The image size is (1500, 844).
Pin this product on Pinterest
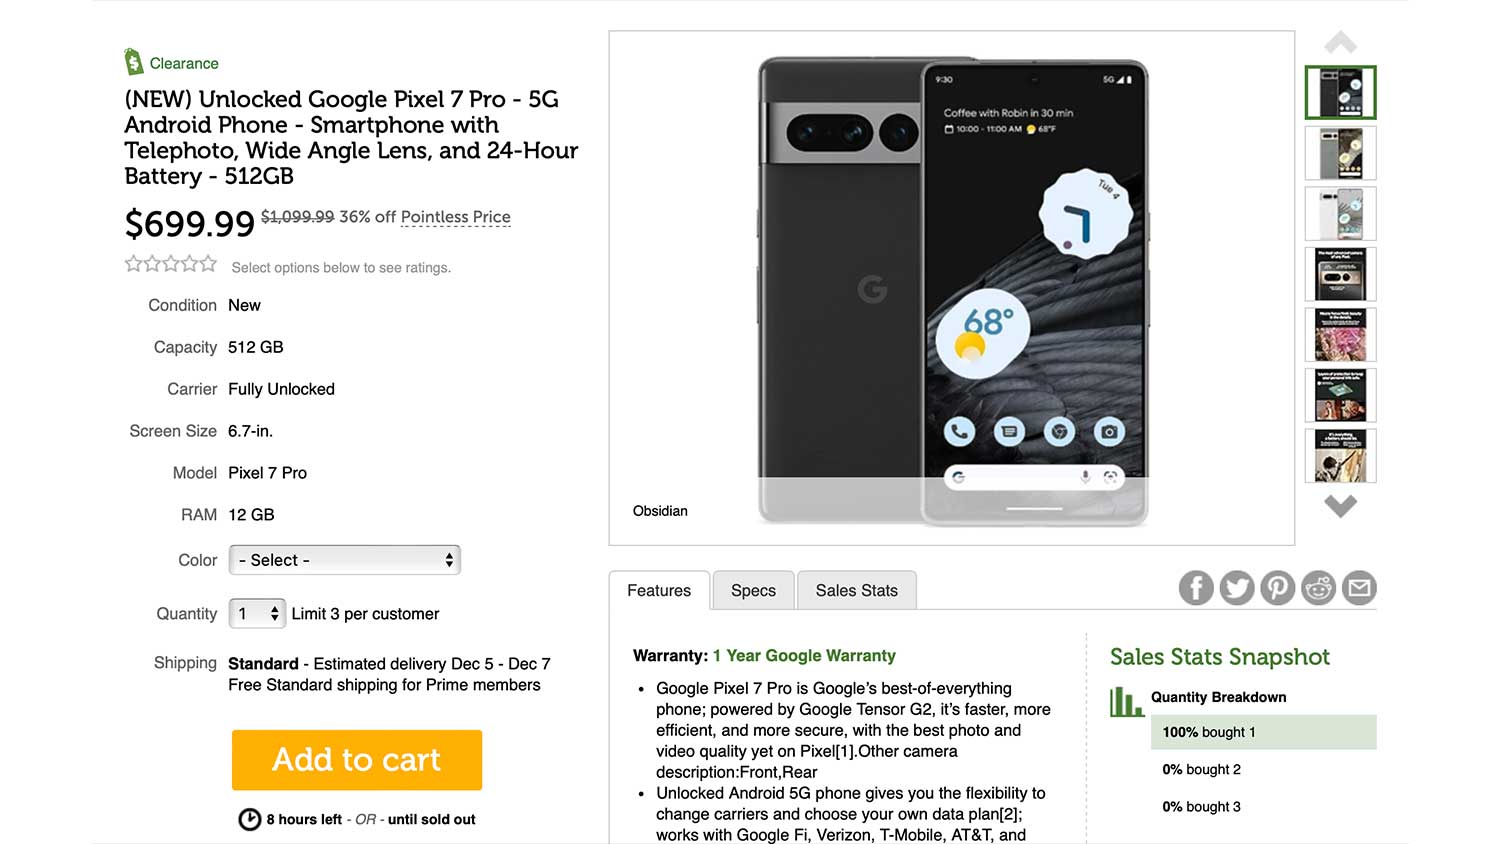pos(1278,588)
